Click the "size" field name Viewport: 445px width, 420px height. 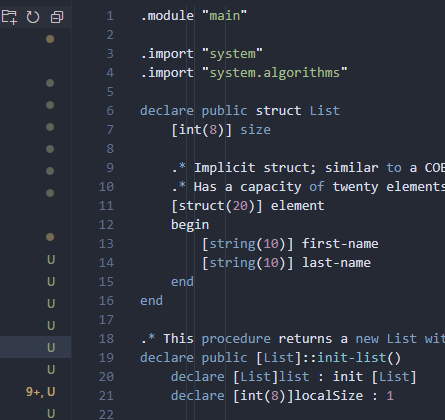[x=255, y=130]
